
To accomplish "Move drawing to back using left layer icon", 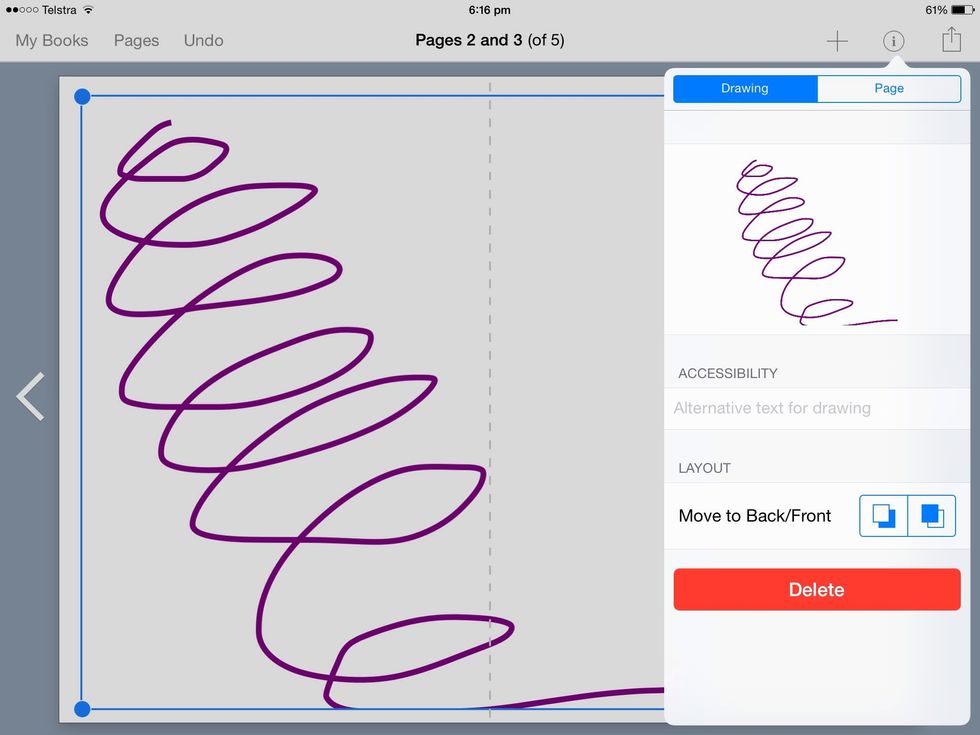I will click(884, 516).
